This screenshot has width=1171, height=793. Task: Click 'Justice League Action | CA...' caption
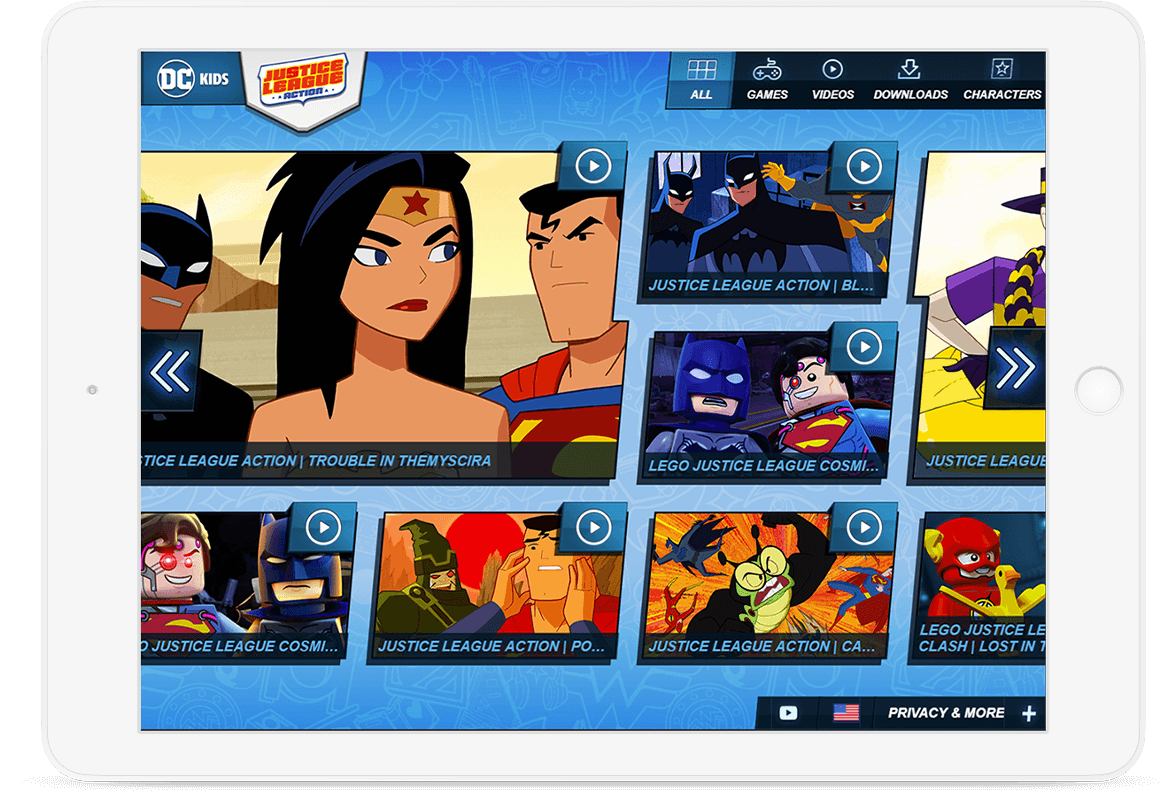tap(762, 647)
